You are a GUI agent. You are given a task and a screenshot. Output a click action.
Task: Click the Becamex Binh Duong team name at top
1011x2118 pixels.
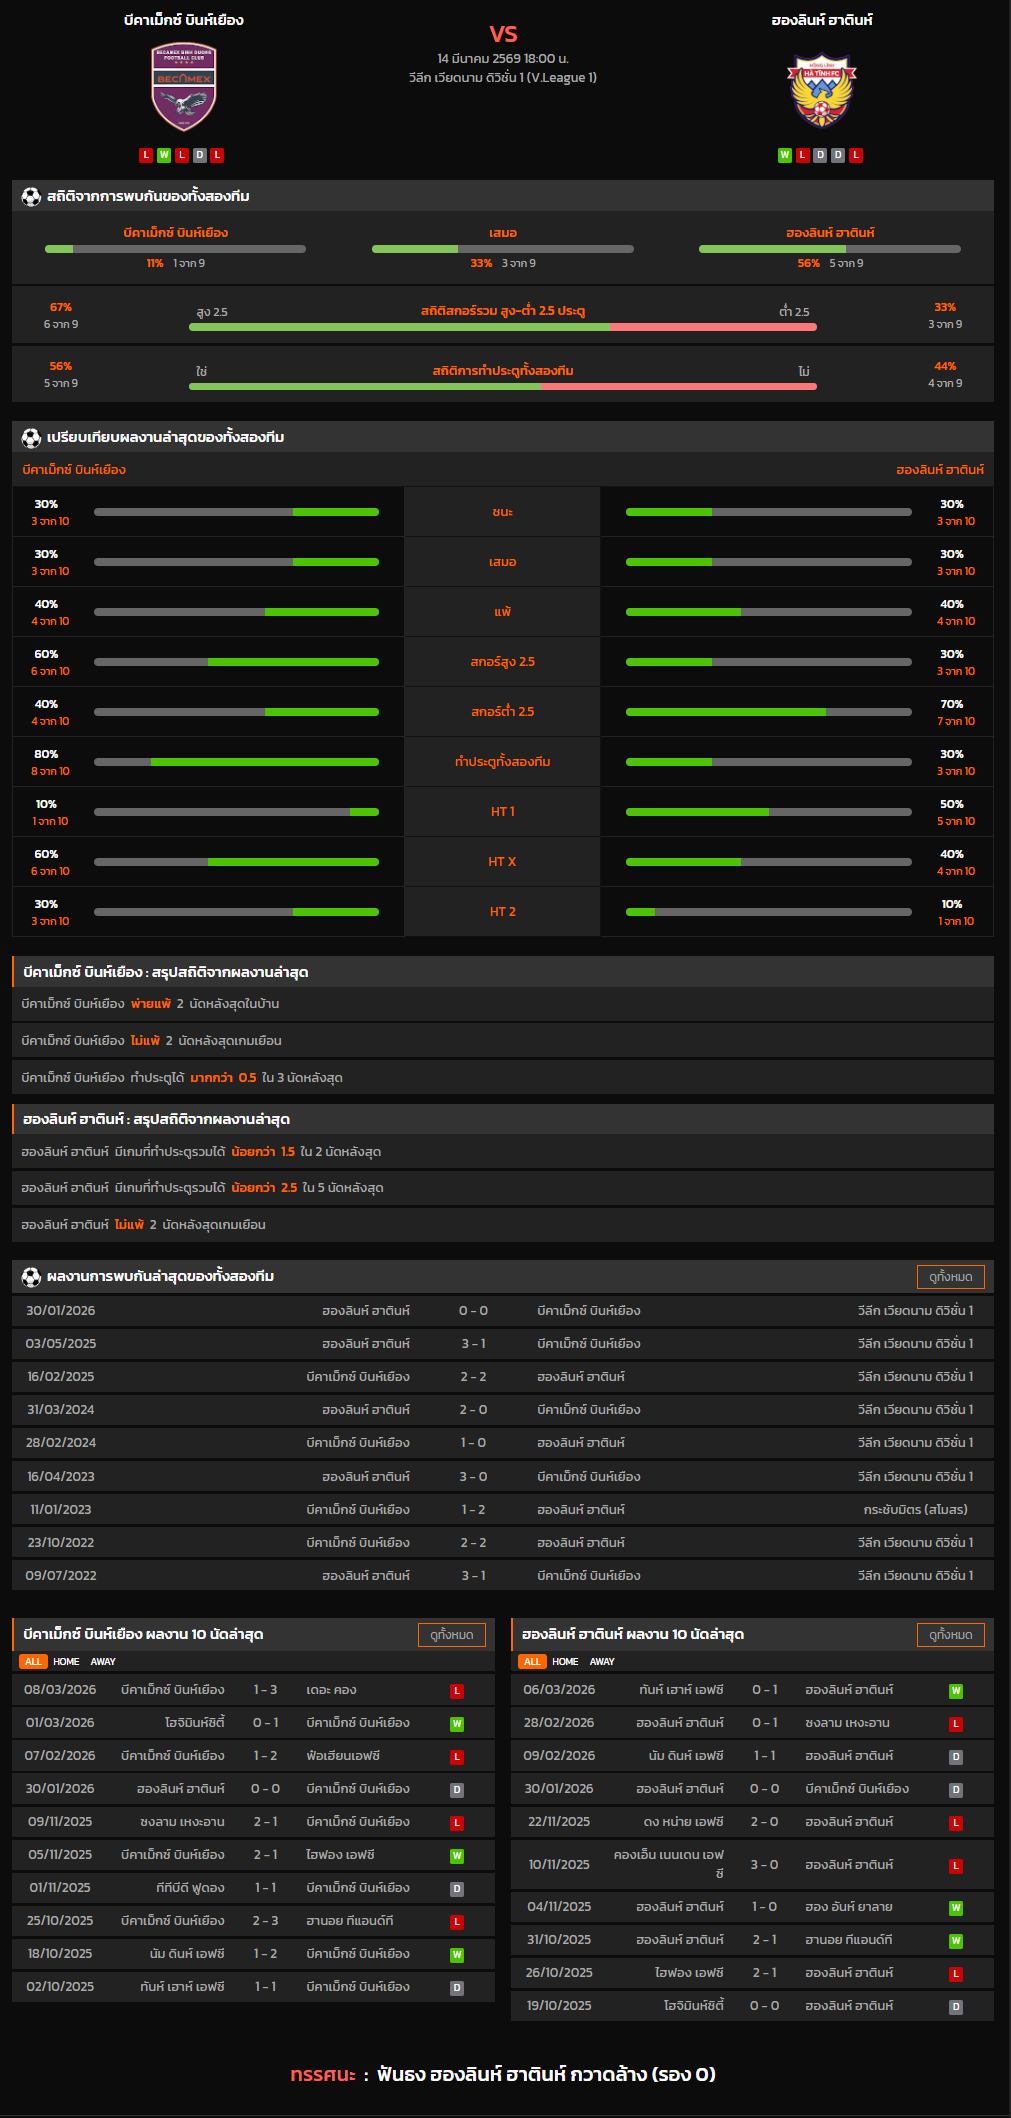[x=183, y=20]
